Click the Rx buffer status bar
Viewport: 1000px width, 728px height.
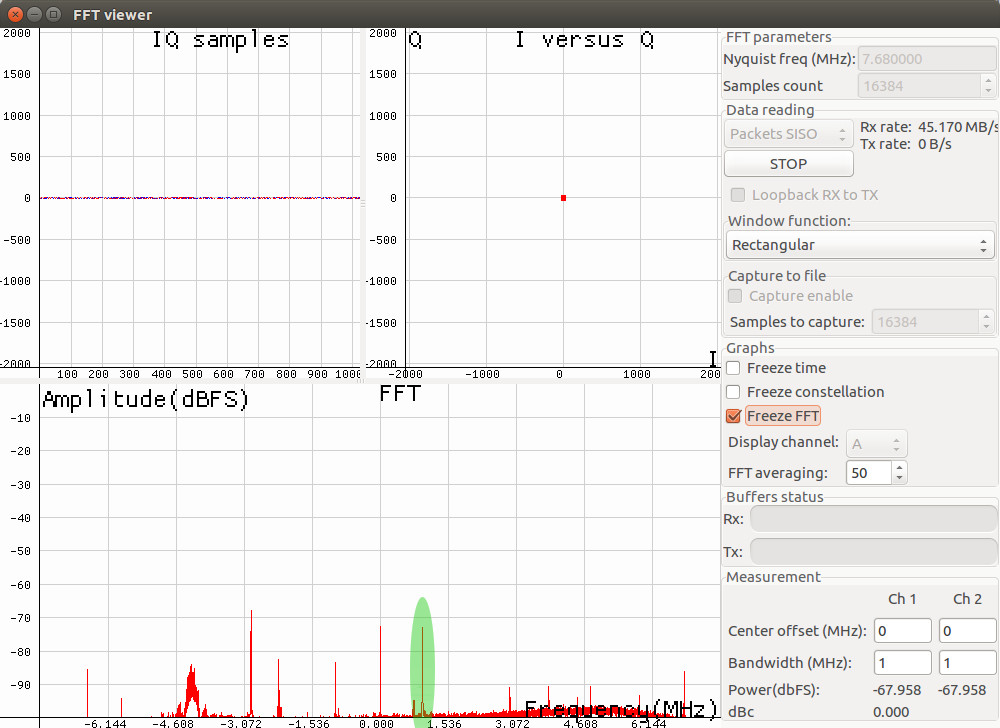[874, 518]
